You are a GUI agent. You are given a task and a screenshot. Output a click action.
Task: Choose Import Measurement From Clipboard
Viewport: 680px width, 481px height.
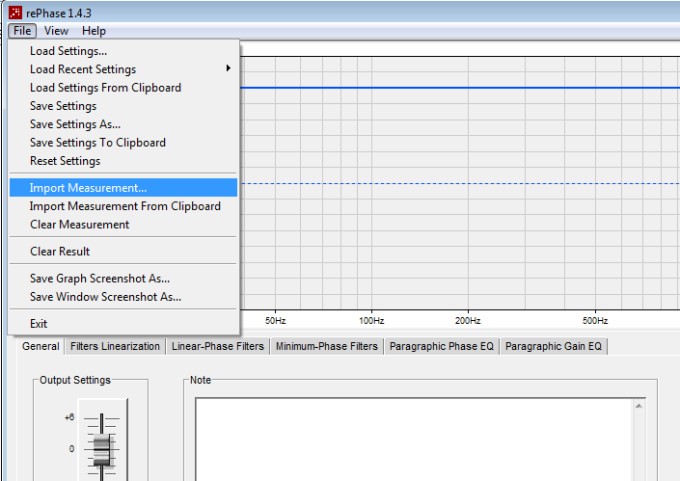coord(125,206)
